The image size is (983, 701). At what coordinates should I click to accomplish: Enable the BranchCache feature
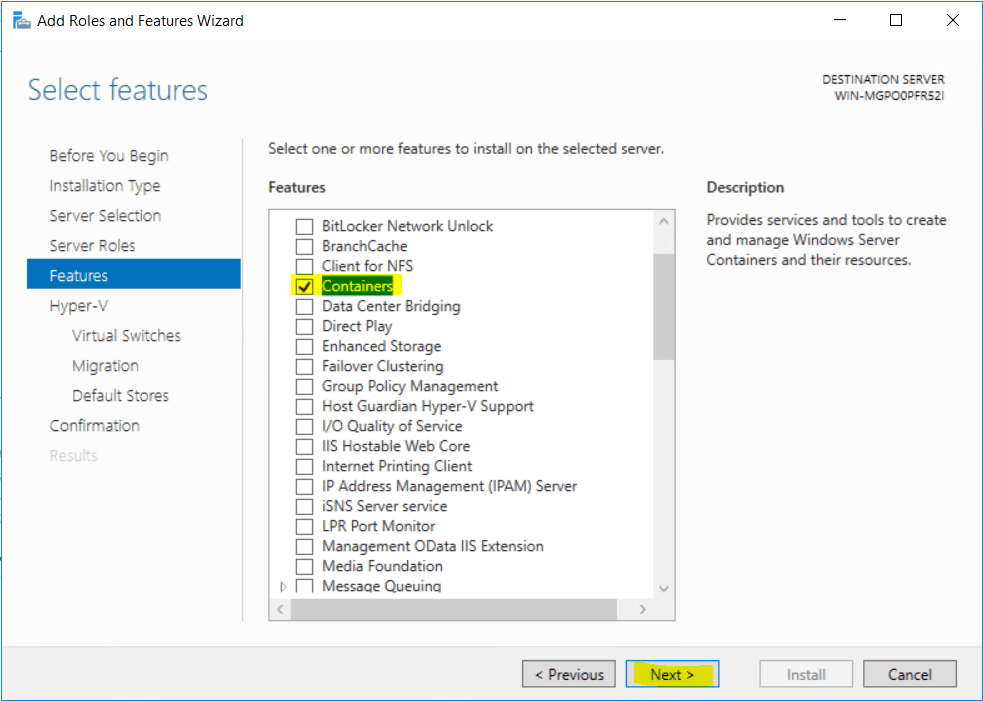305,246
